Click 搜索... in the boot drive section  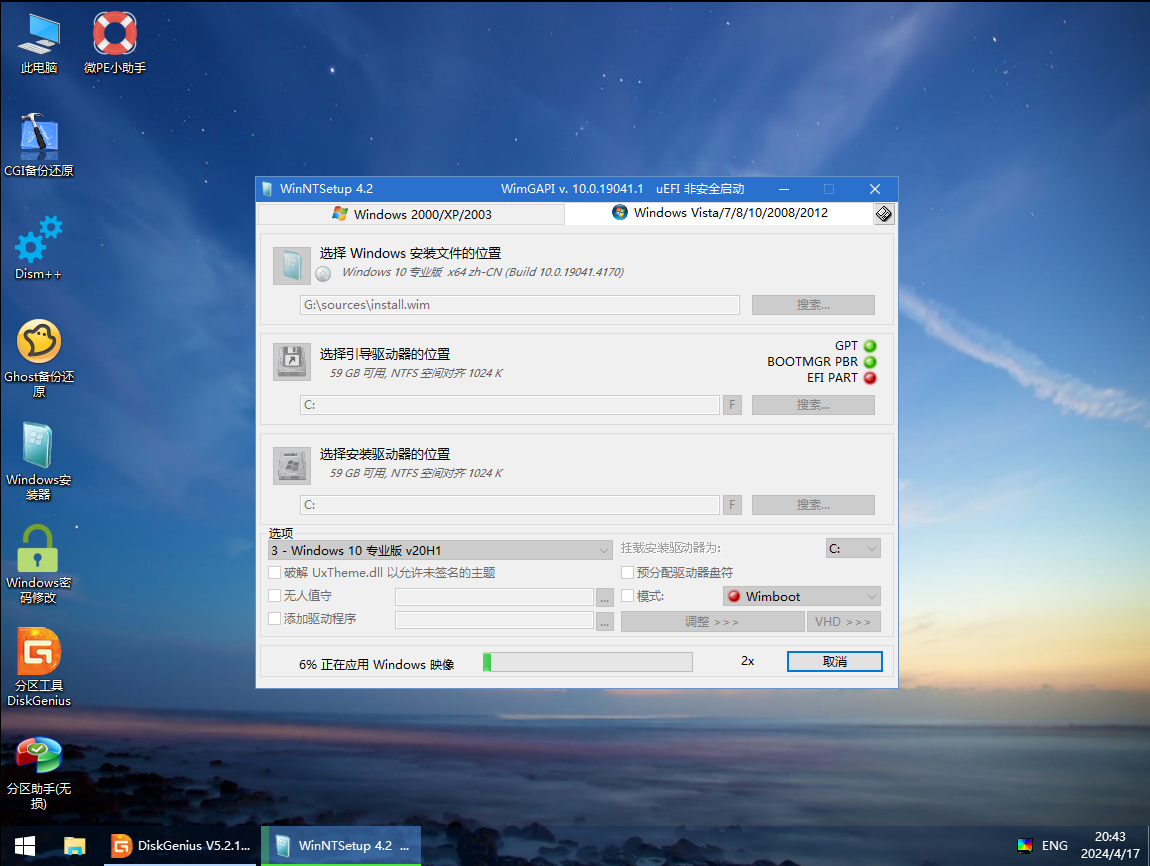click(813, 405)
